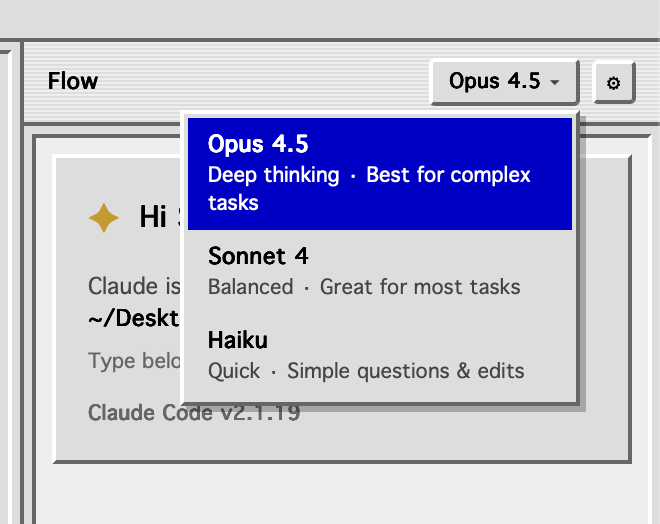The image size is (660, 524).
Task: Click the ~/Desktop path text
Action: click(x=134, y=318)
